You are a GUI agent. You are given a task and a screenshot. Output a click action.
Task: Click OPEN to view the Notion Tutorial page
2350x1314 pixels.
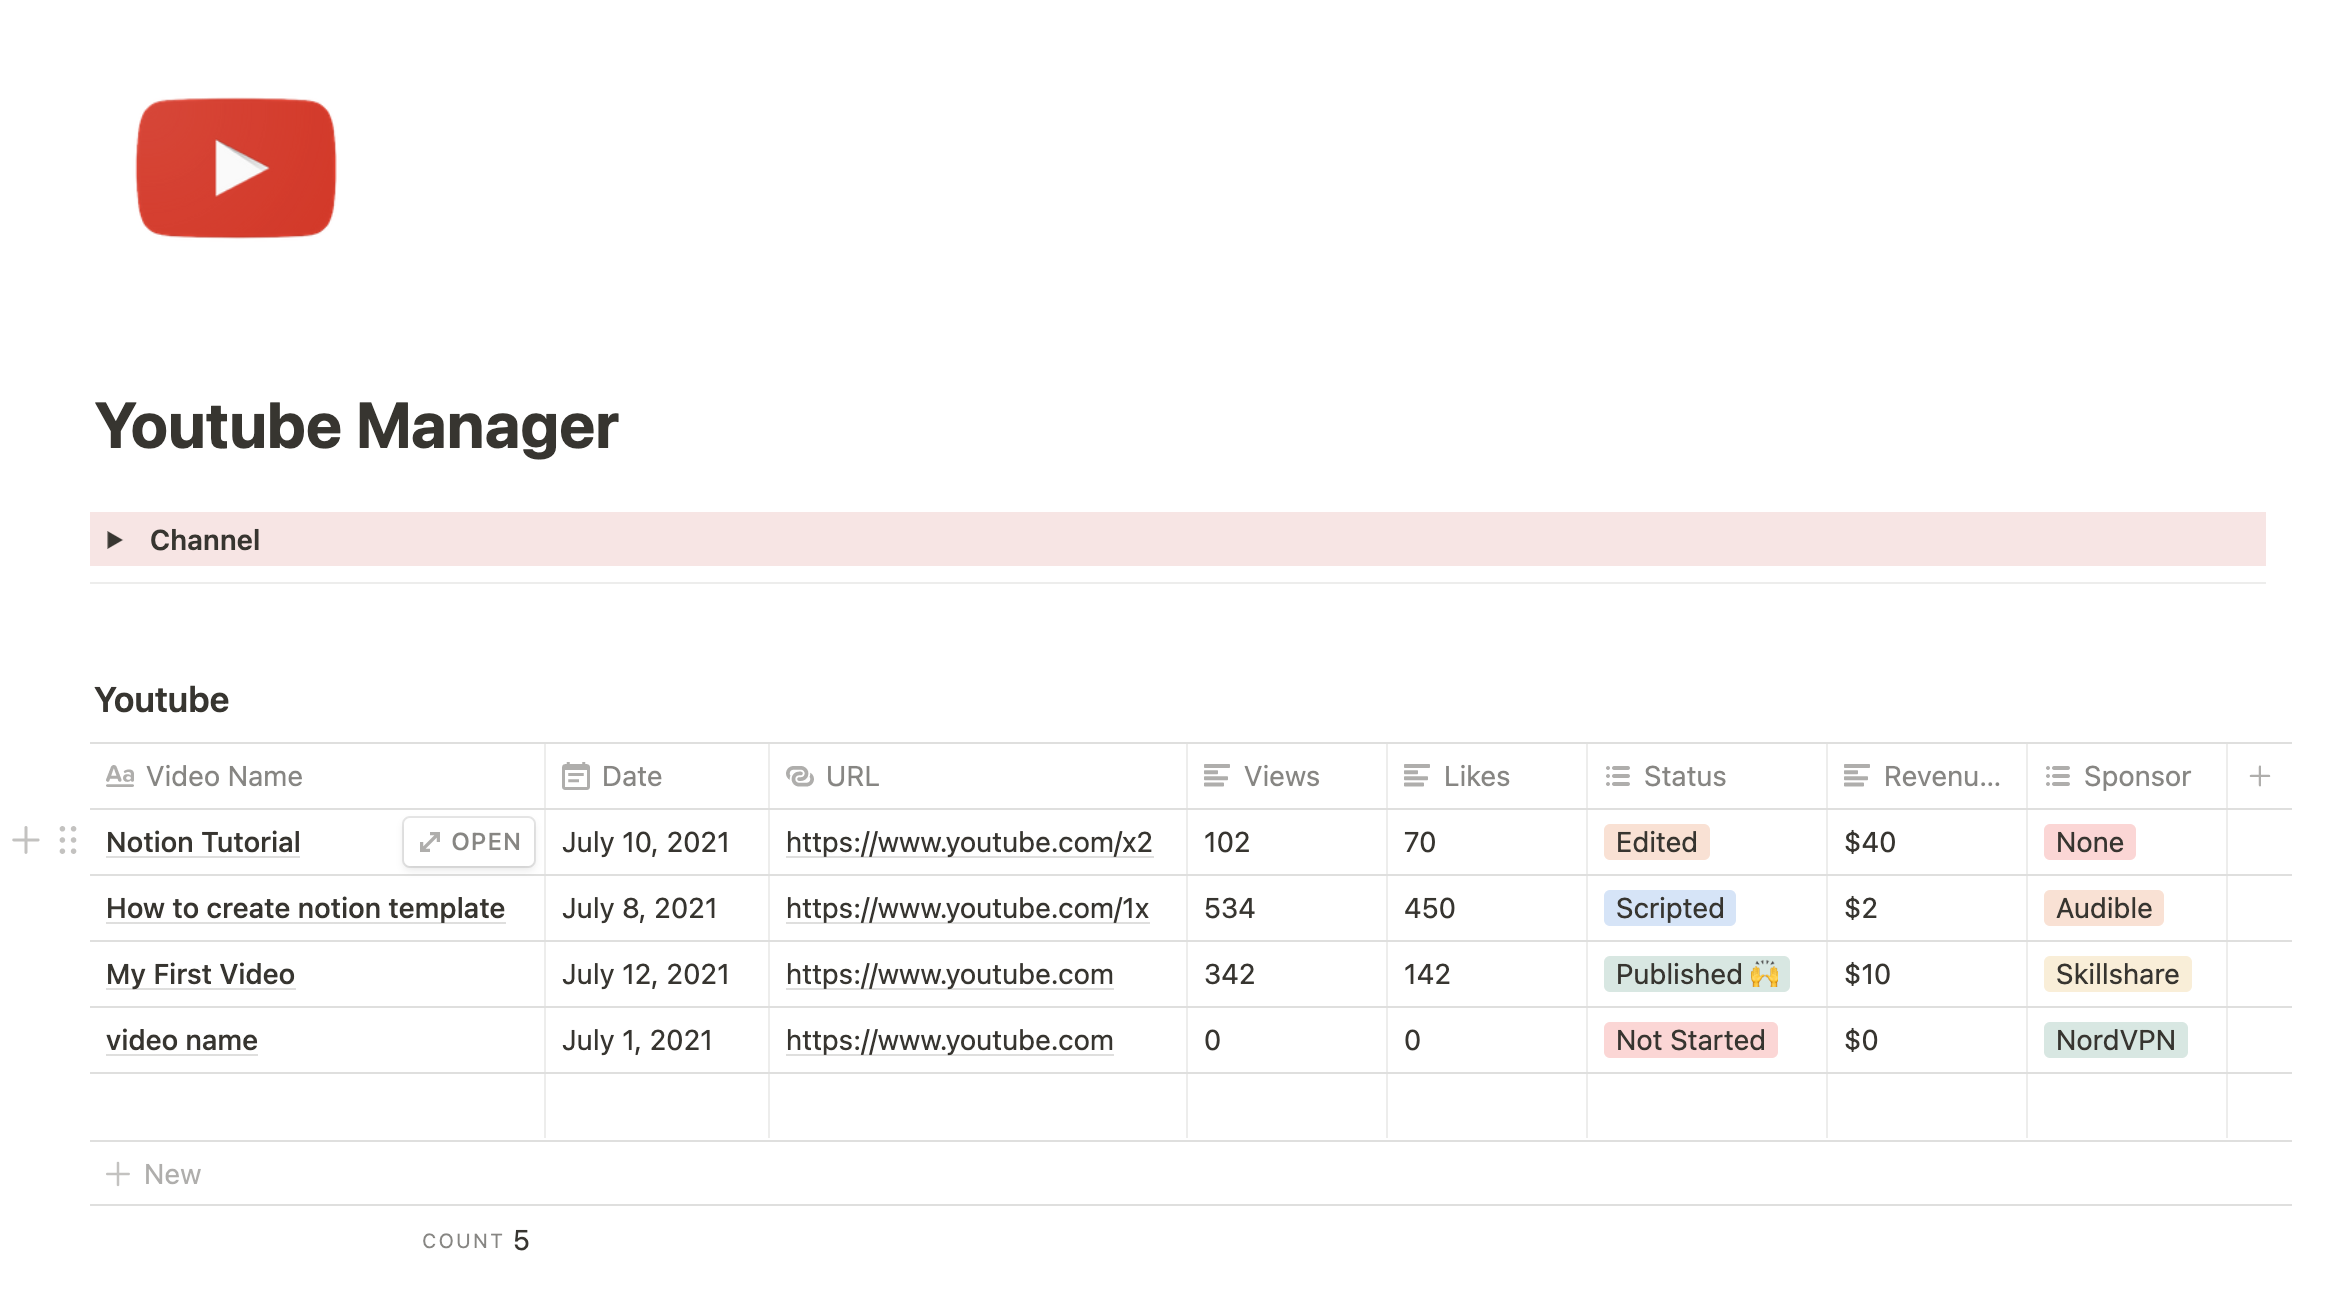tap(468, 842)
